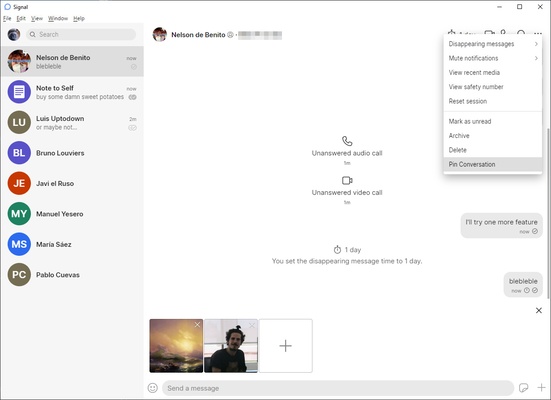Viewport: 551px width, 400px height.
Task: Select Pin Conversation
Action: [x=493, y=164]
